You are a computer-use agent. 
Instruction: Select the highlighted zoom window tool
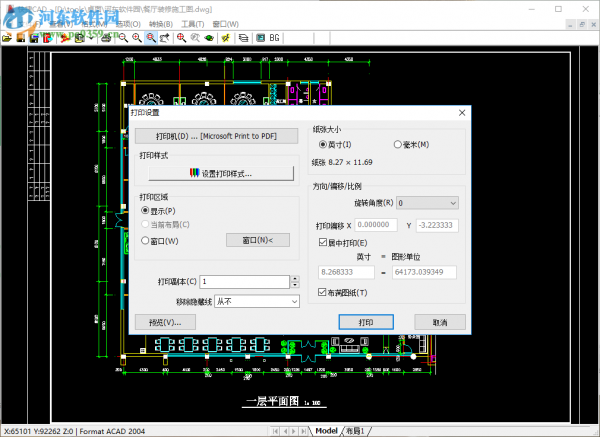click(x=151, y=38)
